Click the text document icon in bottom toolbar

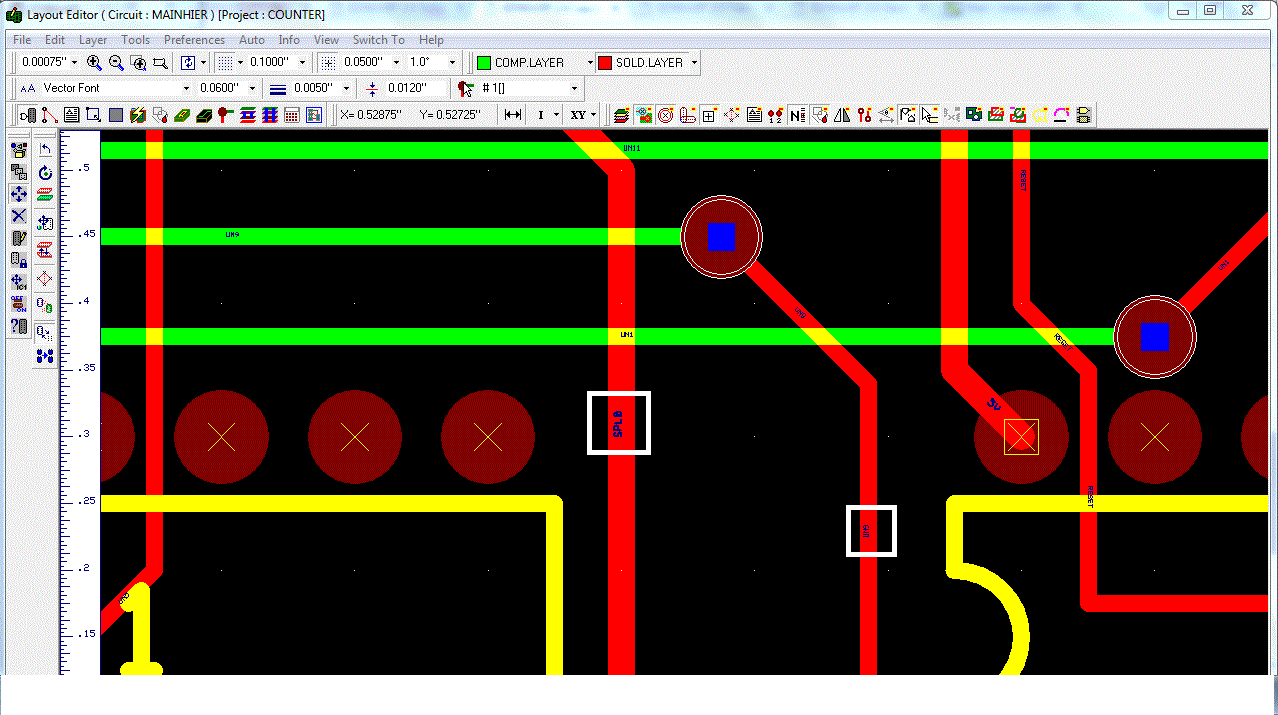pyautogui.click(x=71, y=115)
